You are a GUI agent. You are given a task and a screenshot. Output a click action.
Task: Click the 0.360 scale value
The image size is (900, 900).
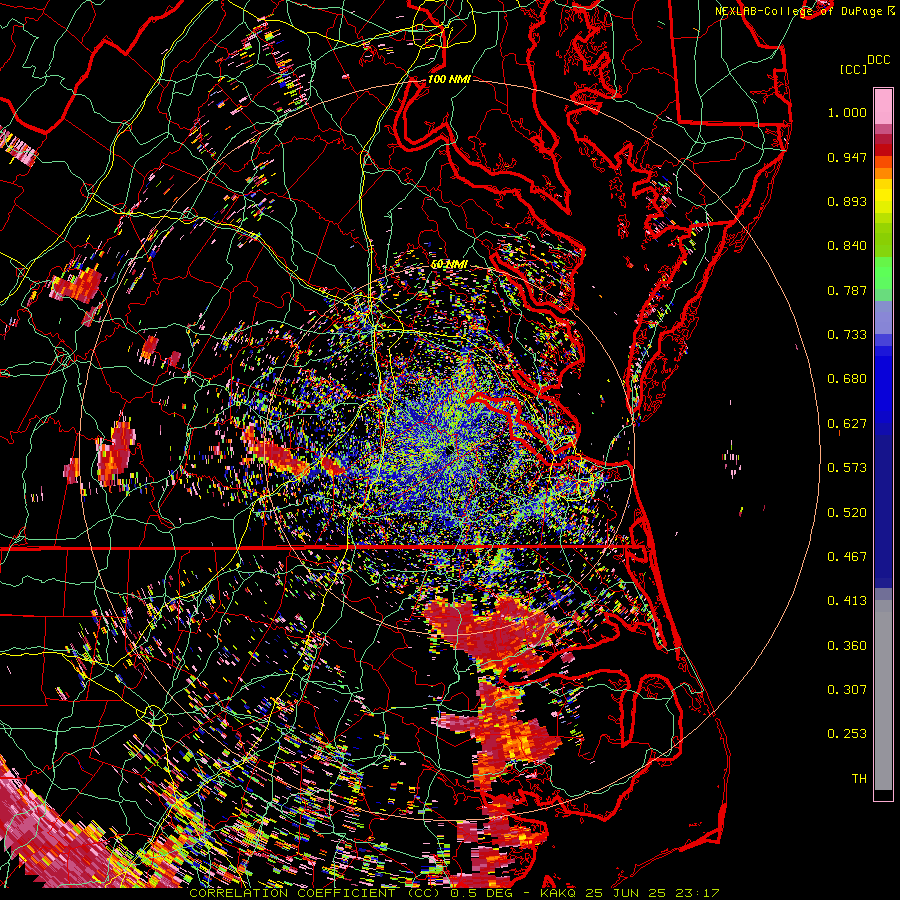(847, 646)
